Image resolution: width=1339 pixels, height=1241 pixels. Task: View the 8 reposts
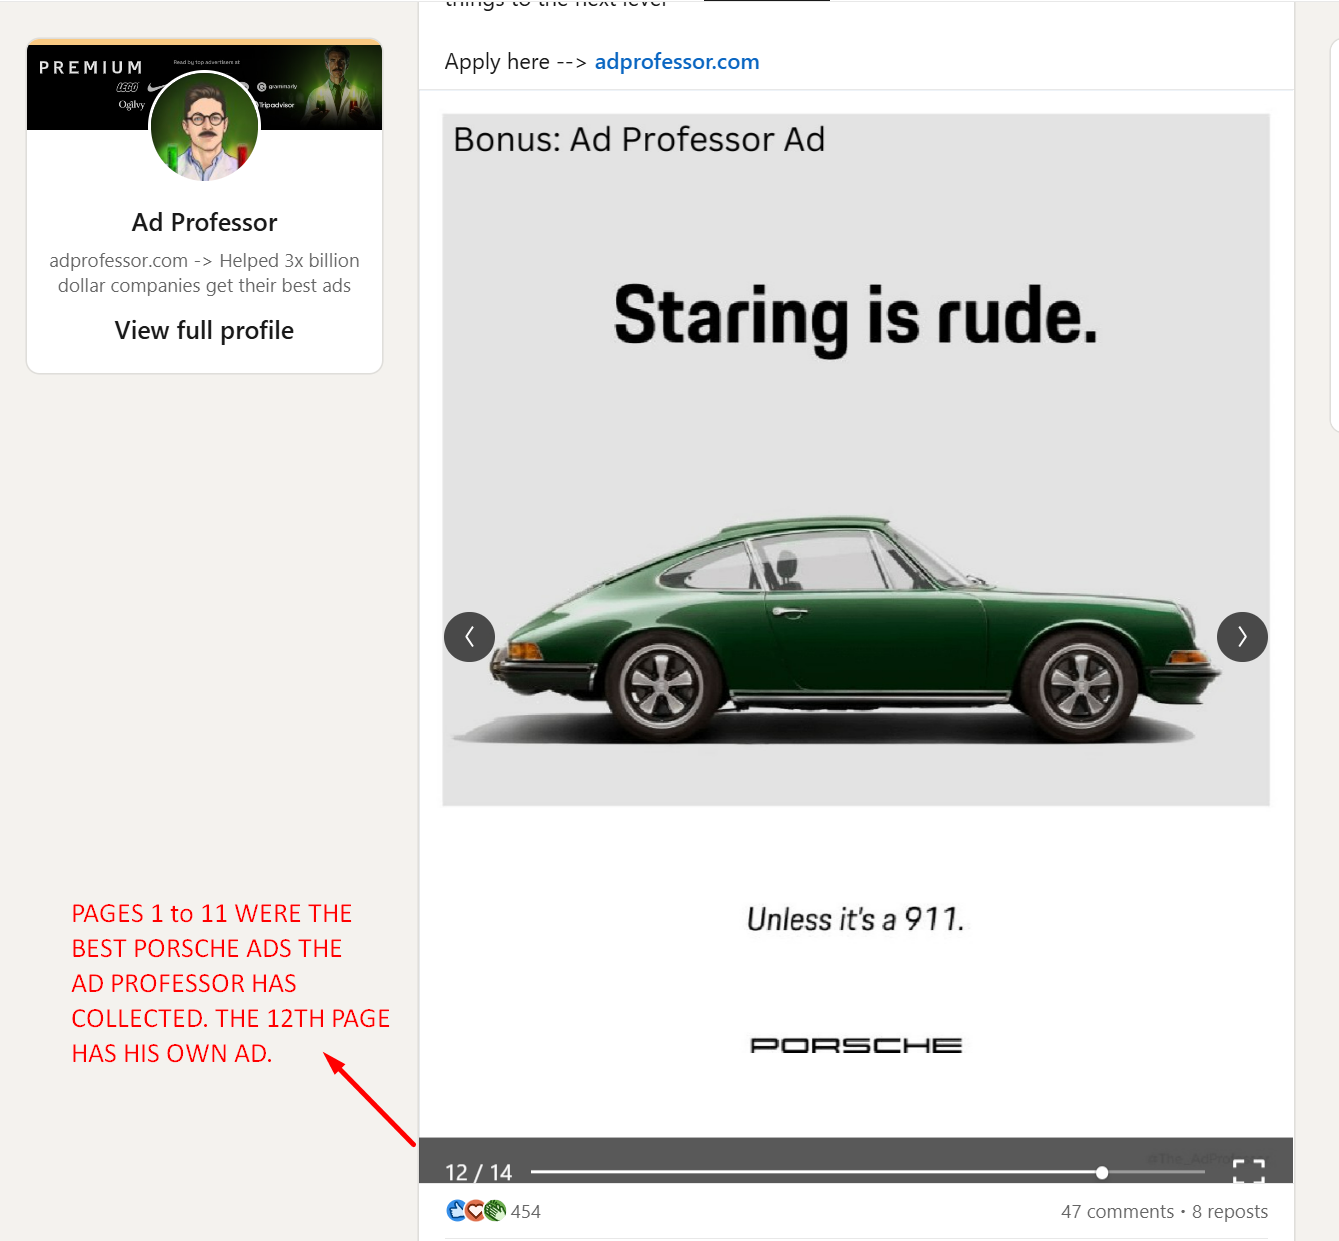click(1230, 1211)
